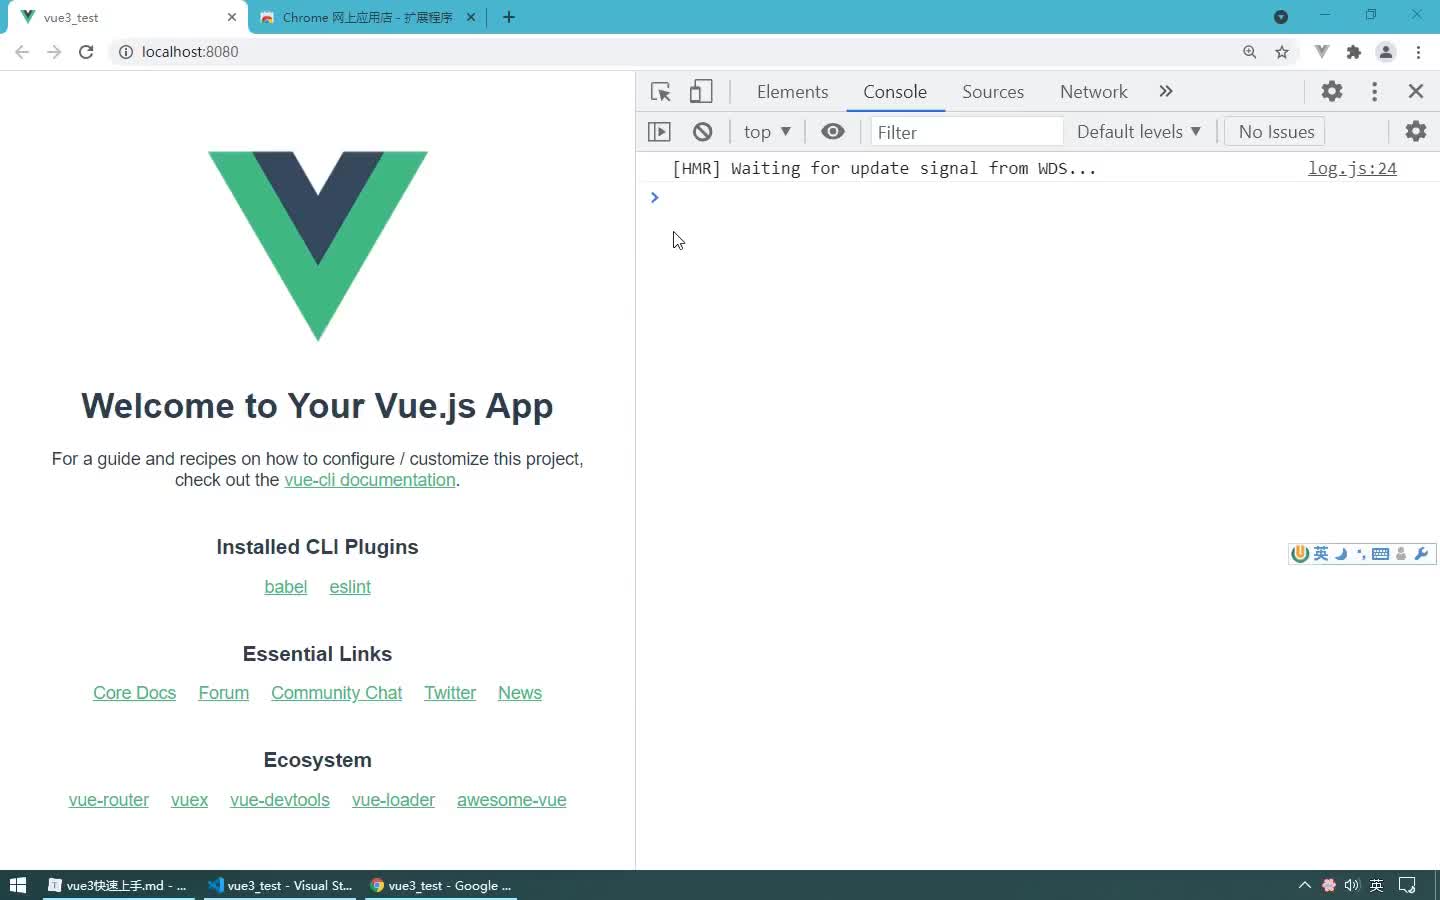Select the HMR waiting log message

tap(884, 168)
